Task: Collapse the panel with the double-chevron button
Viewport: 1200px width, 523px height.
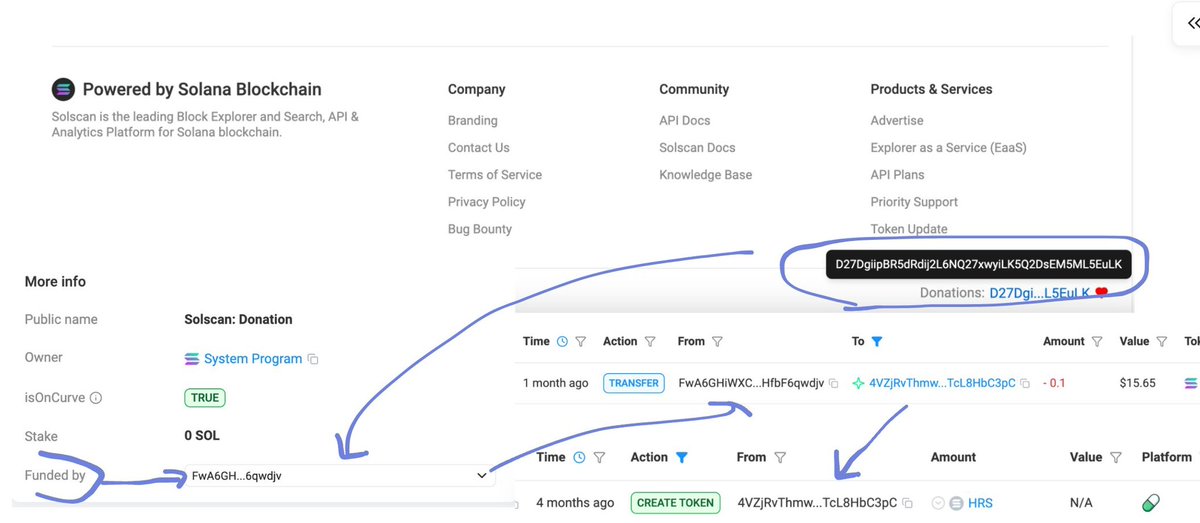Action: [1192, 24]
